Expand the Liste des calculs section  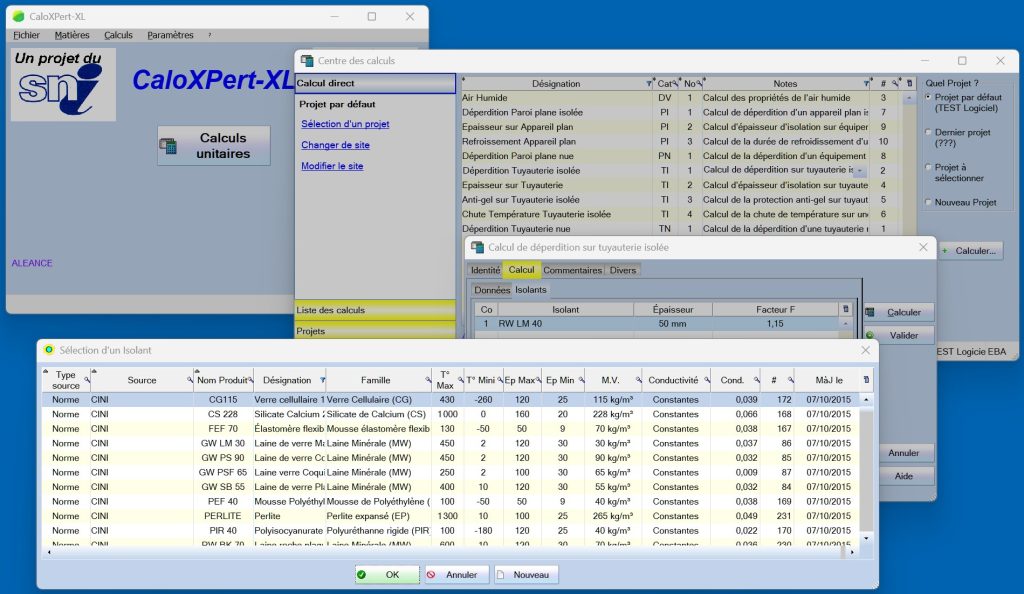click(x=375, y=310)
